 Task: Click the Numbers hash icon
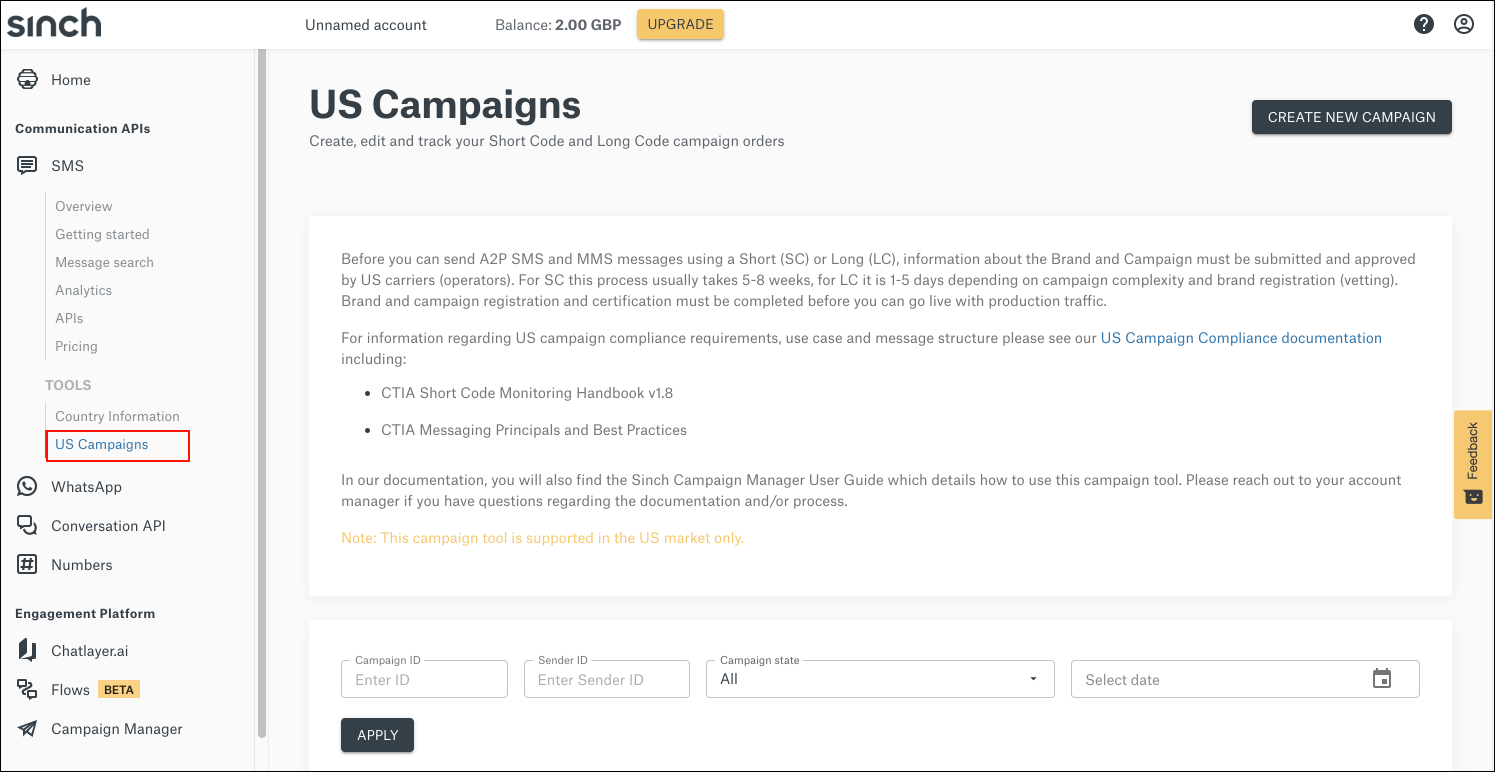tap(28, 565)
